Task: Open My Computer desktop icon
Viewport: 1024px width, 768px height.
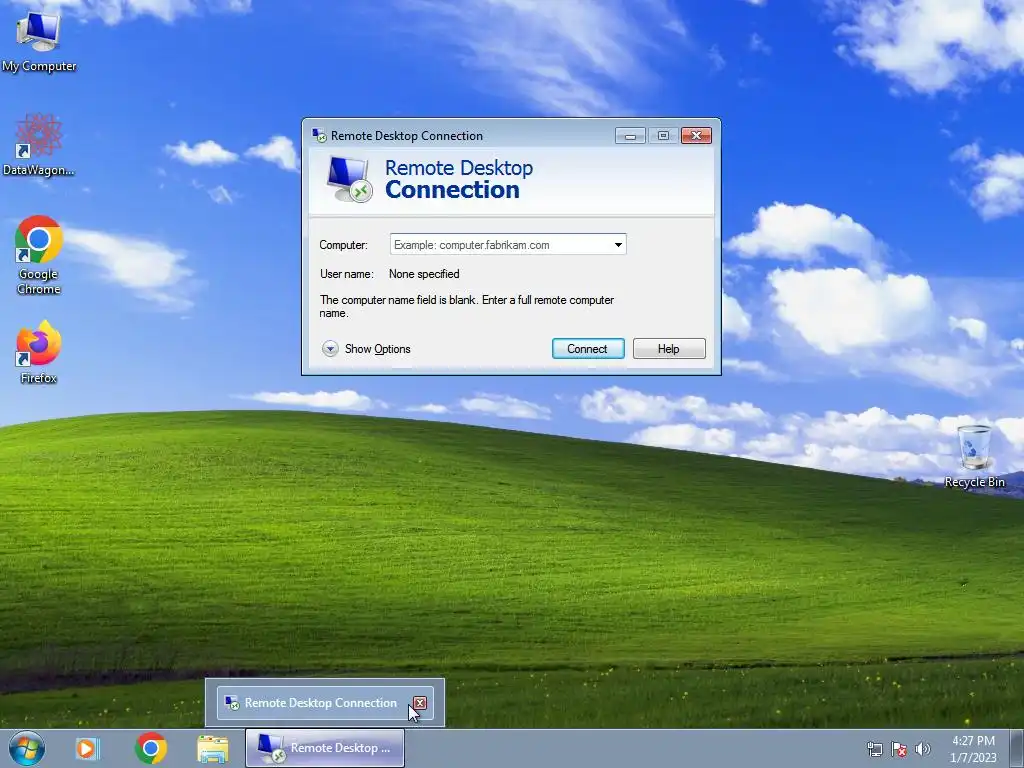Action: point(39,41)
